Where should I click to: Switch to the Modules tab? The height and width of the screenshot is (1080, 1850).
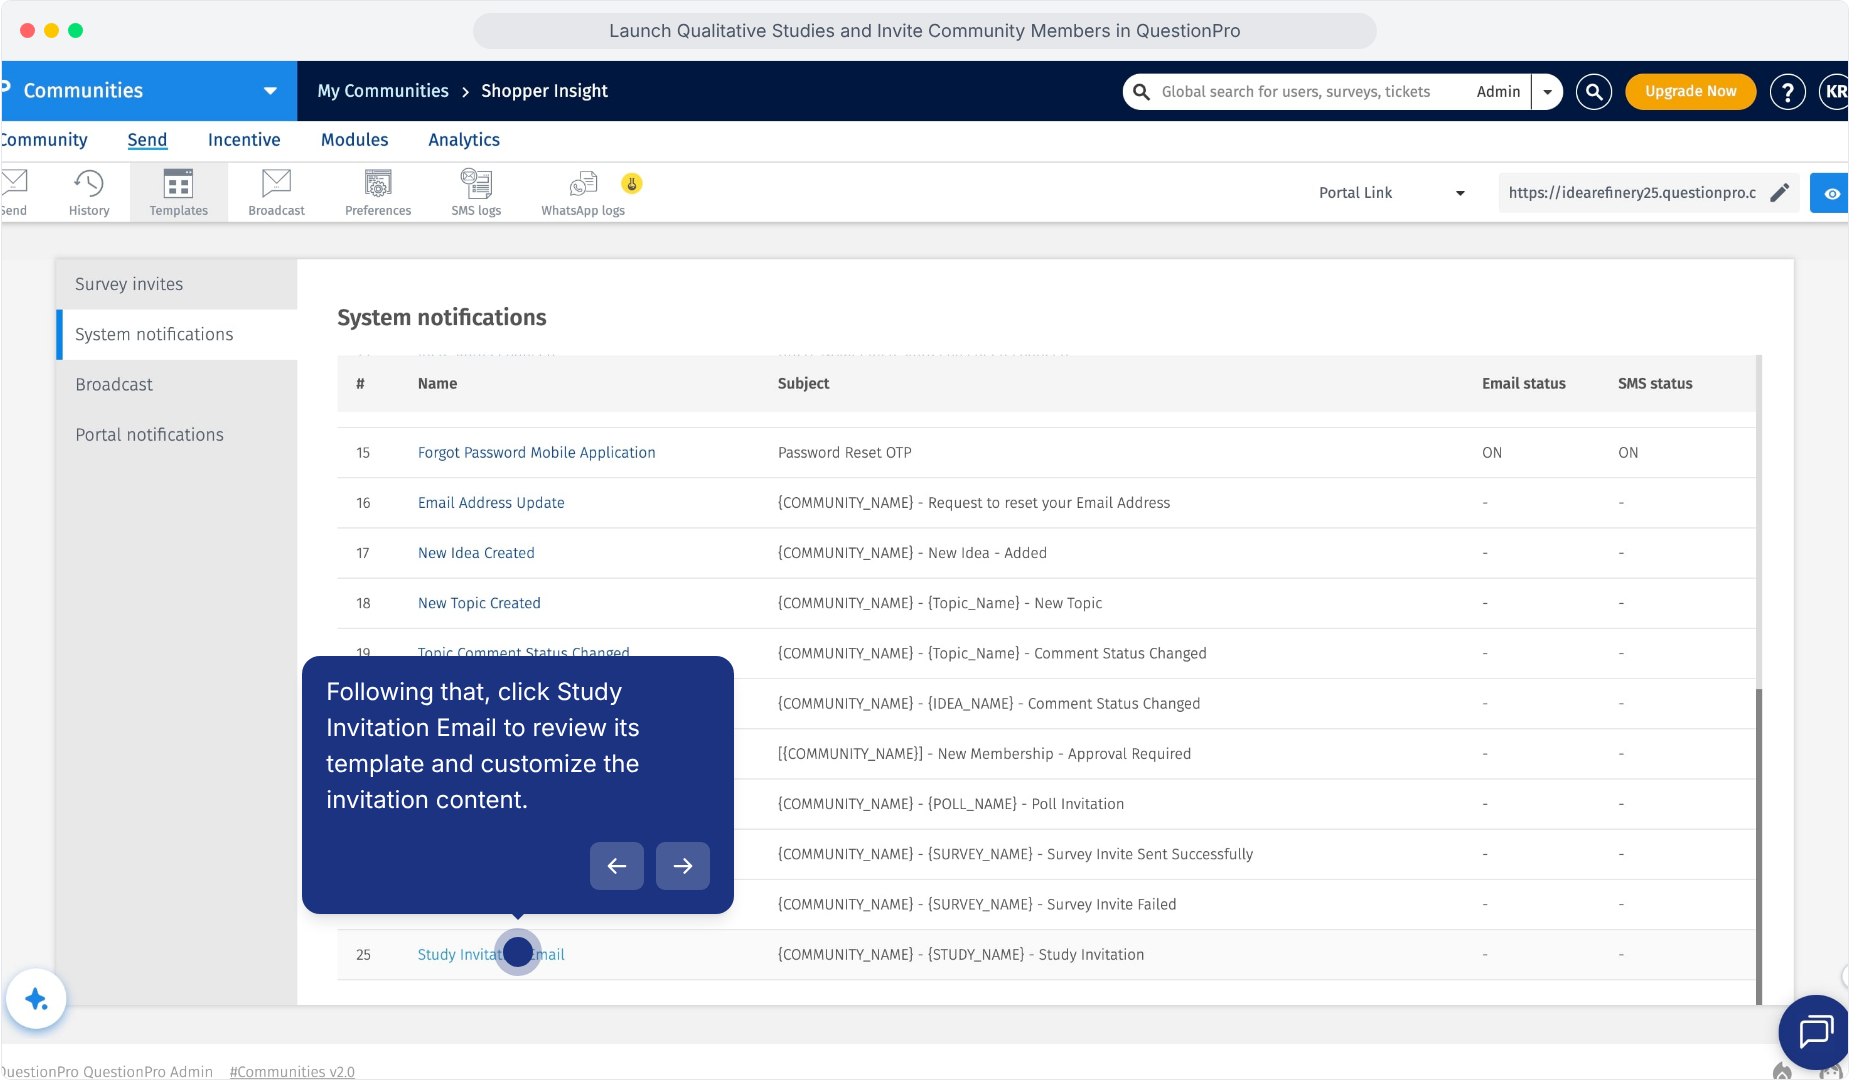354,140
